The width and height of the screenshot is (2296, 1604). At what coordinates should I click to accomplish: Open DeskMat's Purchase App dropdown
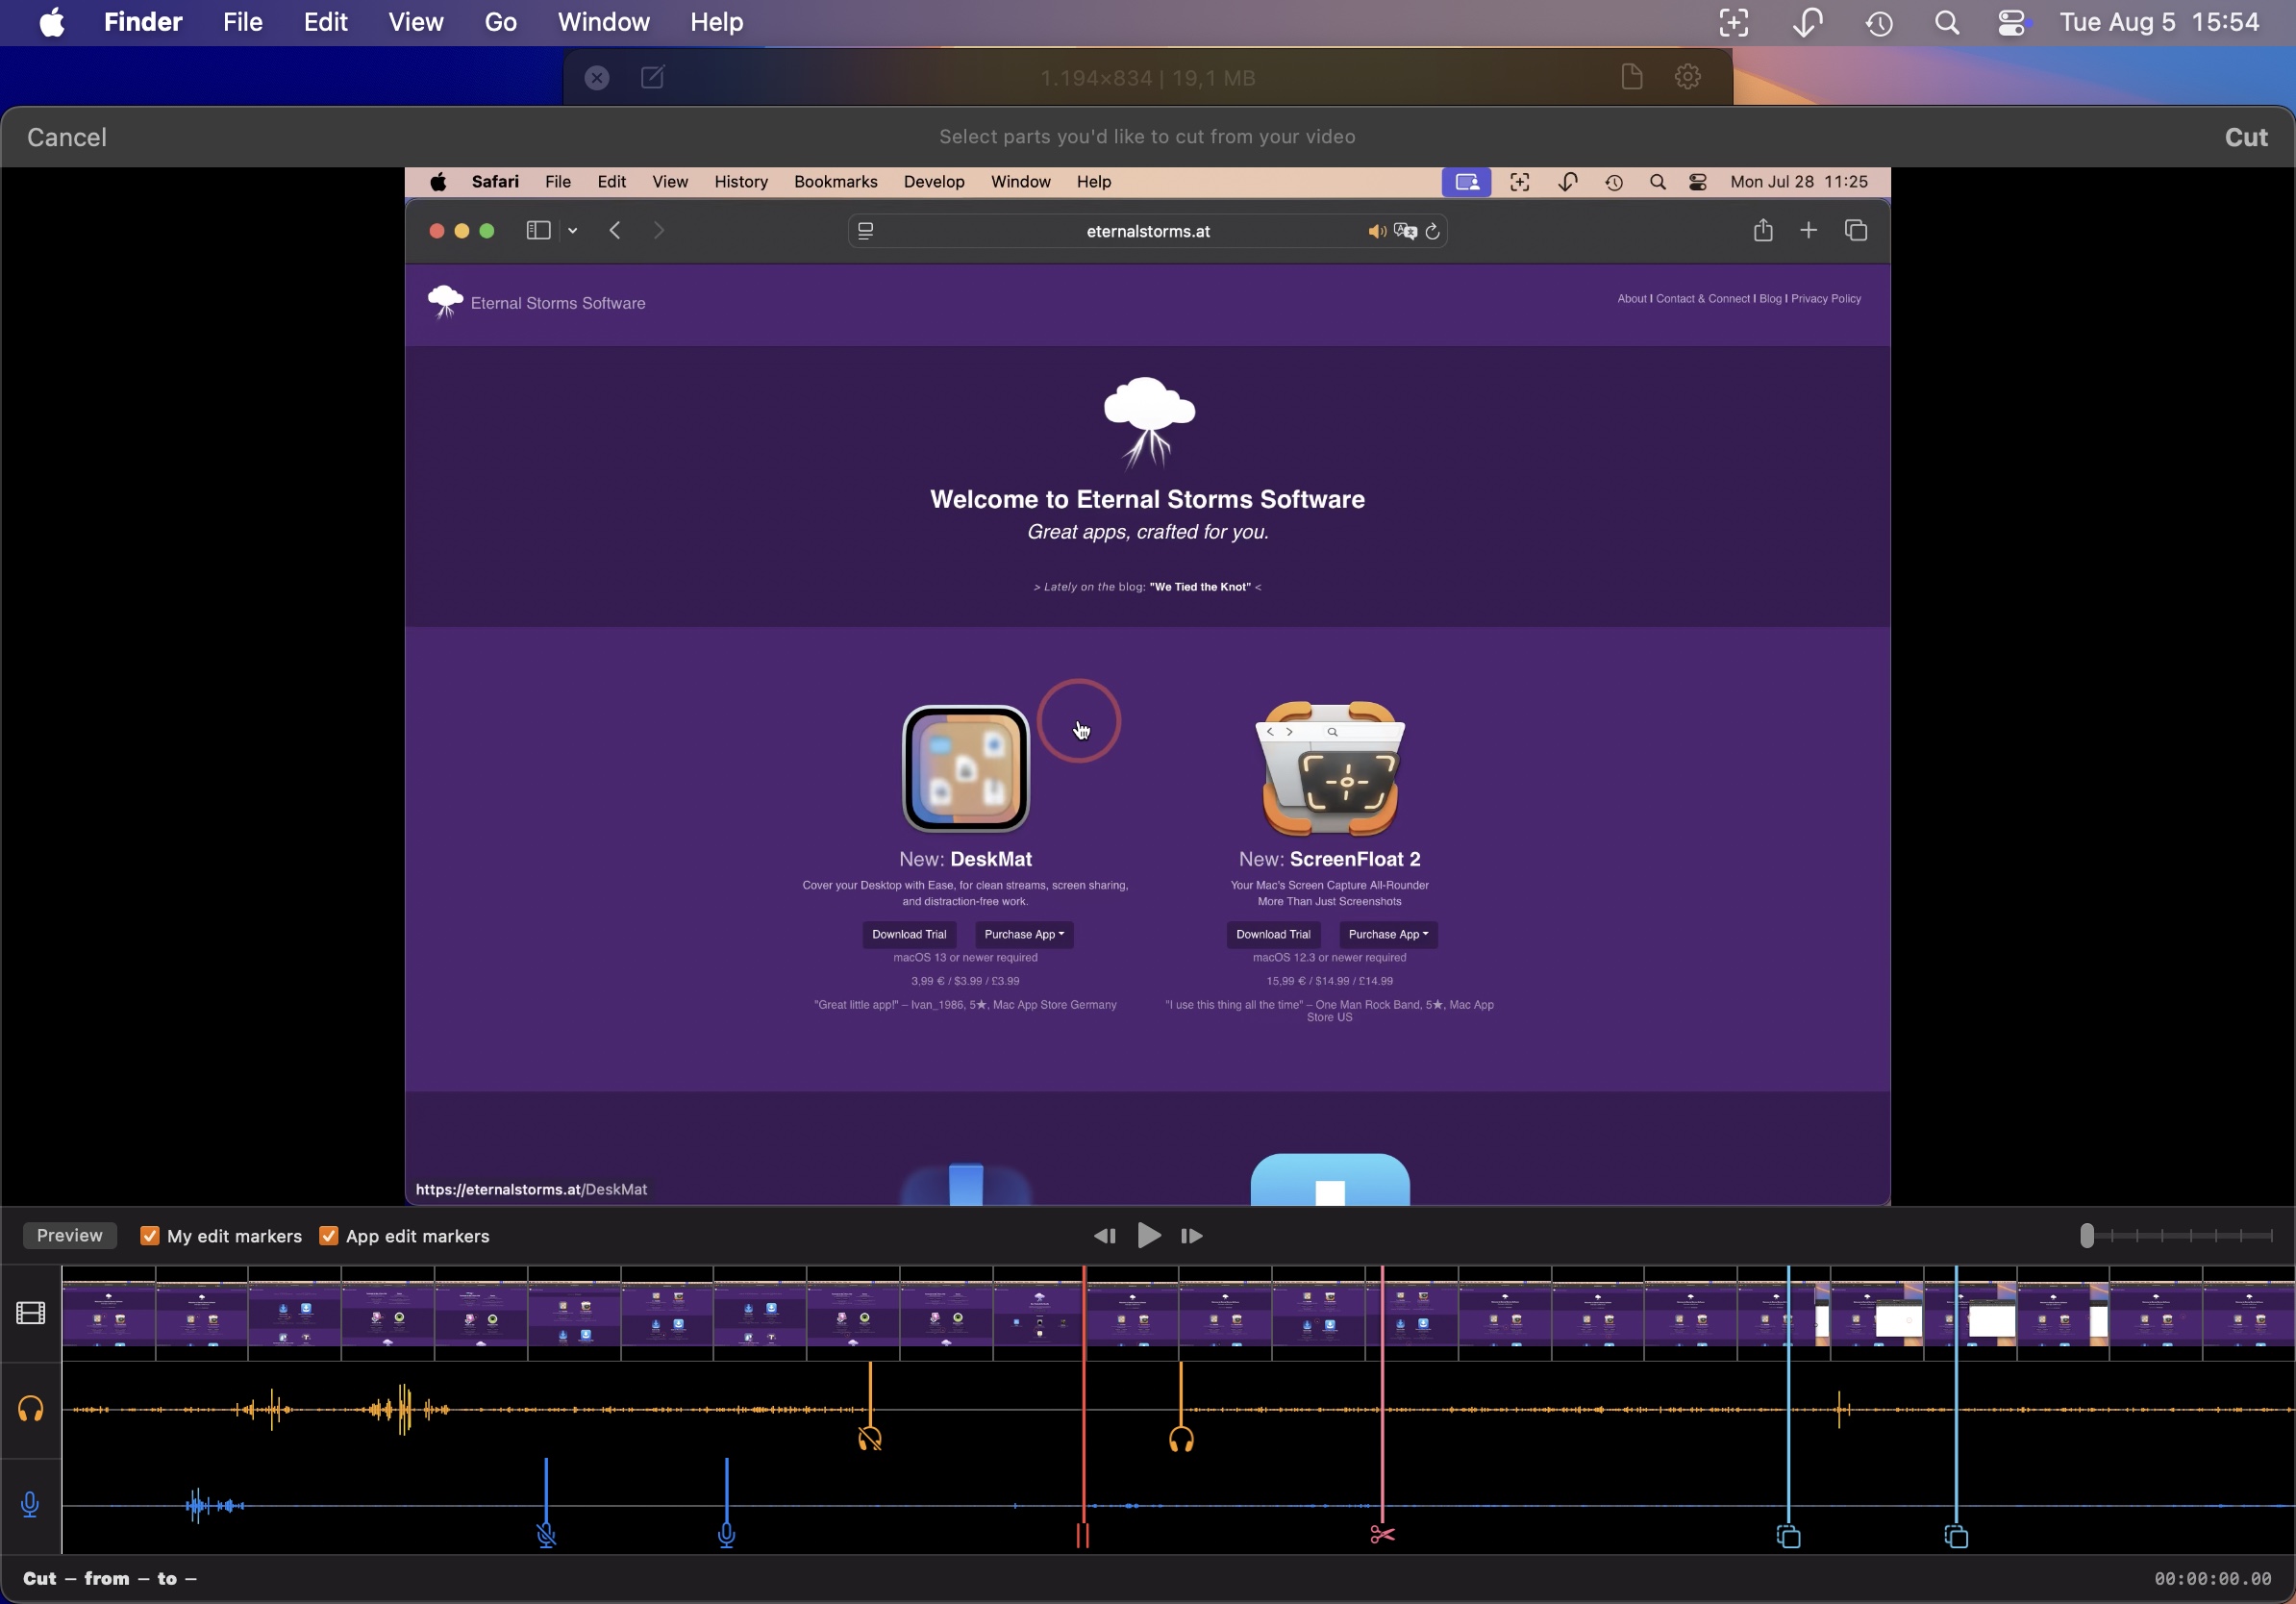point(1024,934)
